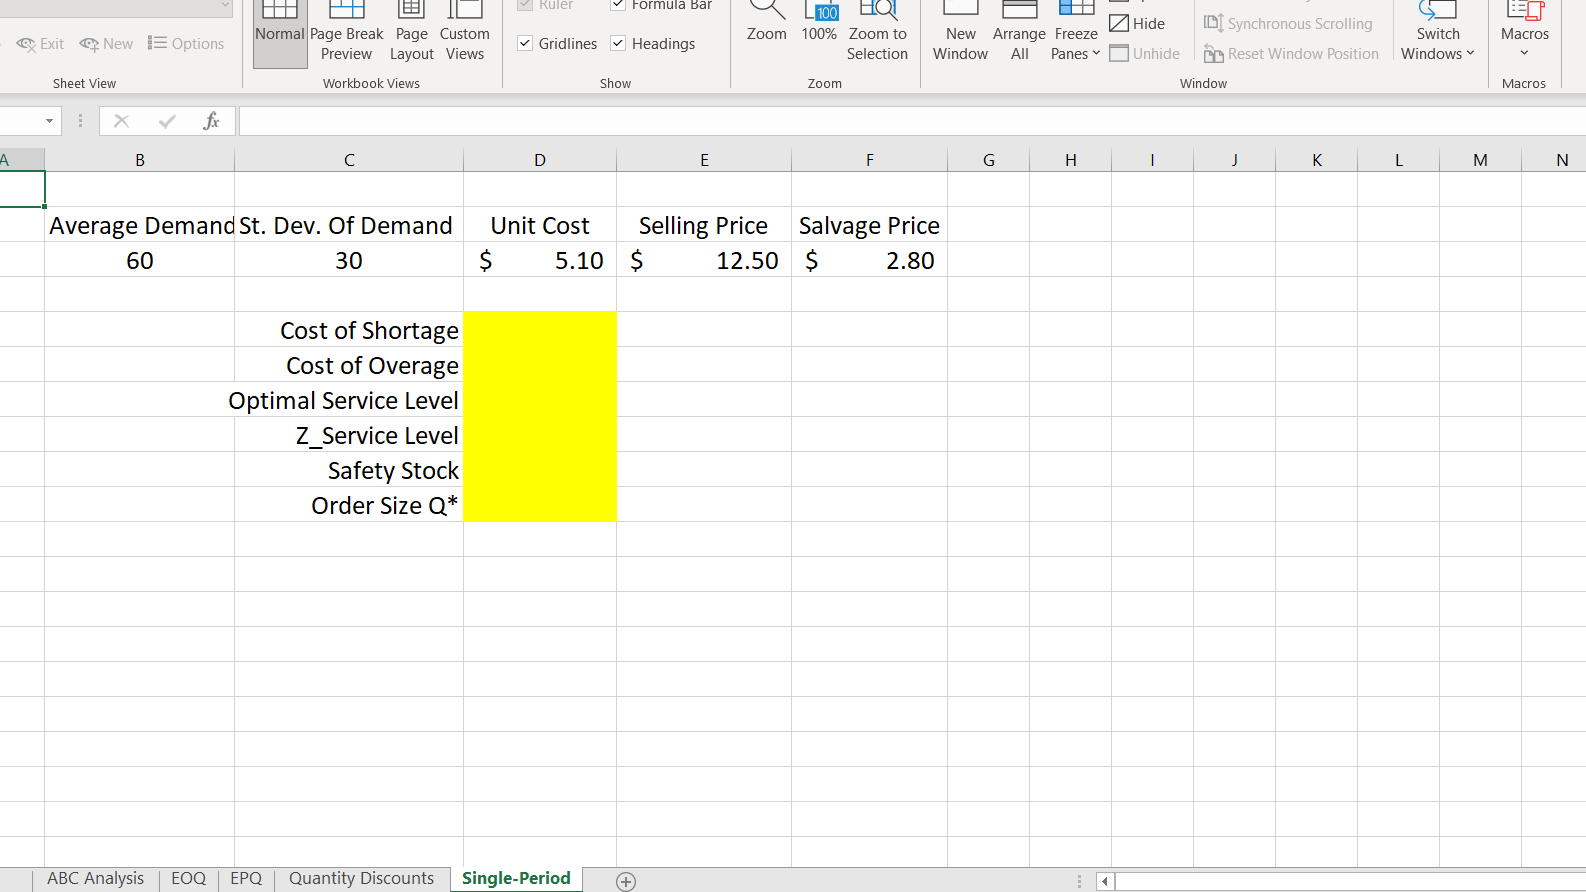The height and width of the screenshot is (892, 1586).
Task: Switch to the EPQ sheet tab
Action: click(x=246, y=879)
